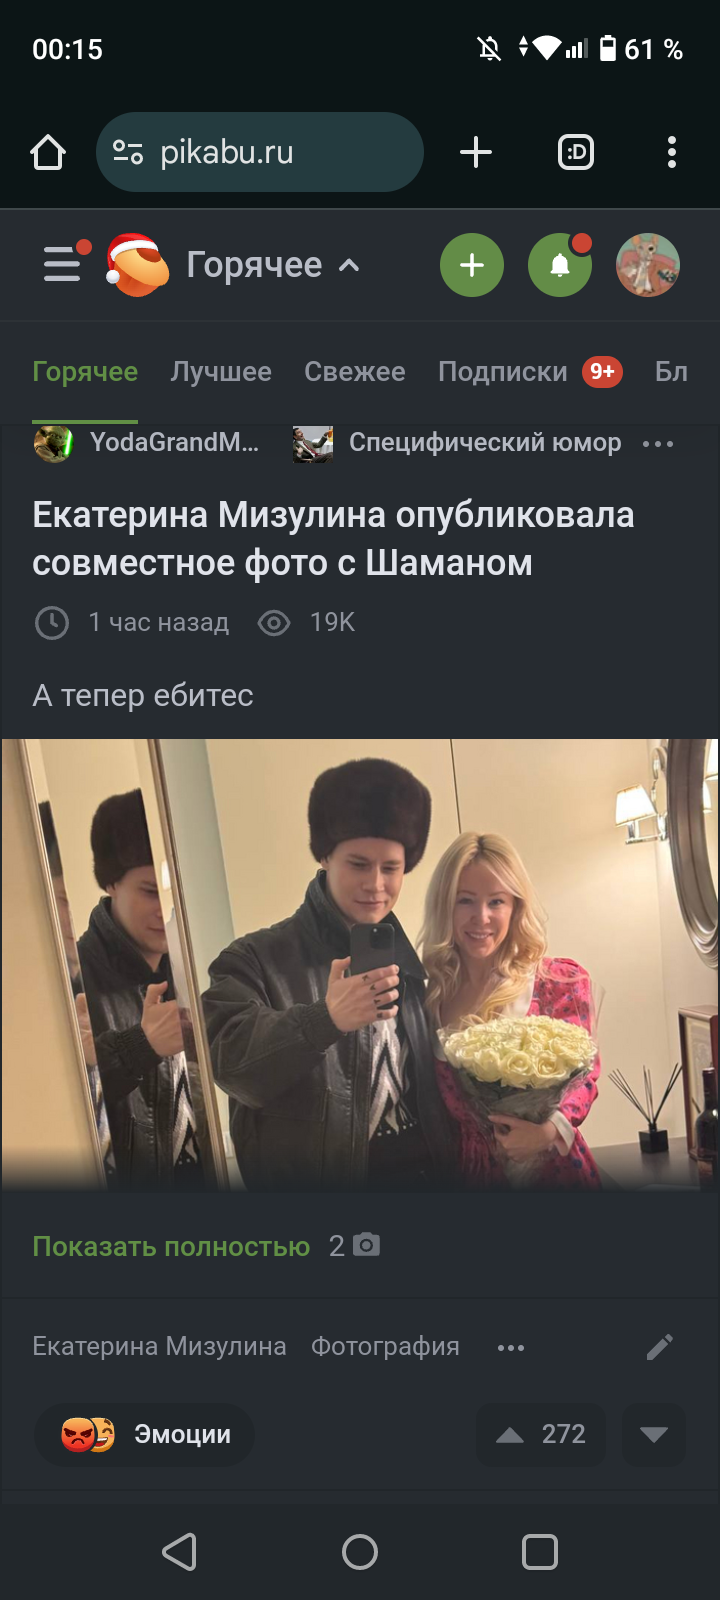Screen dimensions: 720x1600
Task: Open post options three-dot menu
Action: (658, 443)
